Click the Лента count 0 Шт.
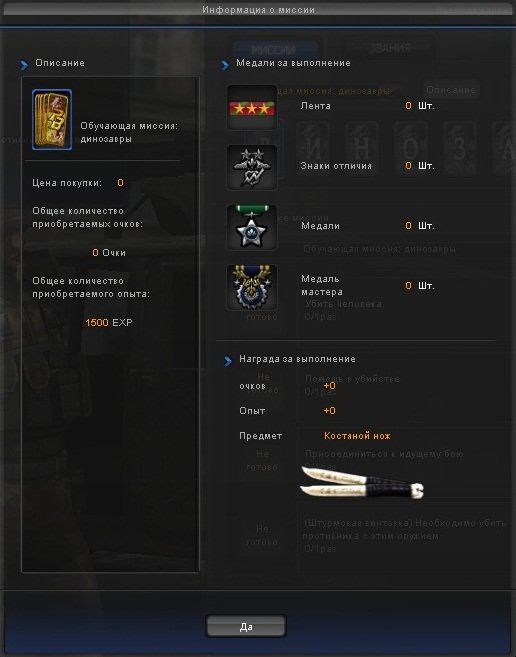The image size is (516, 657). click(x=420, y=106)
